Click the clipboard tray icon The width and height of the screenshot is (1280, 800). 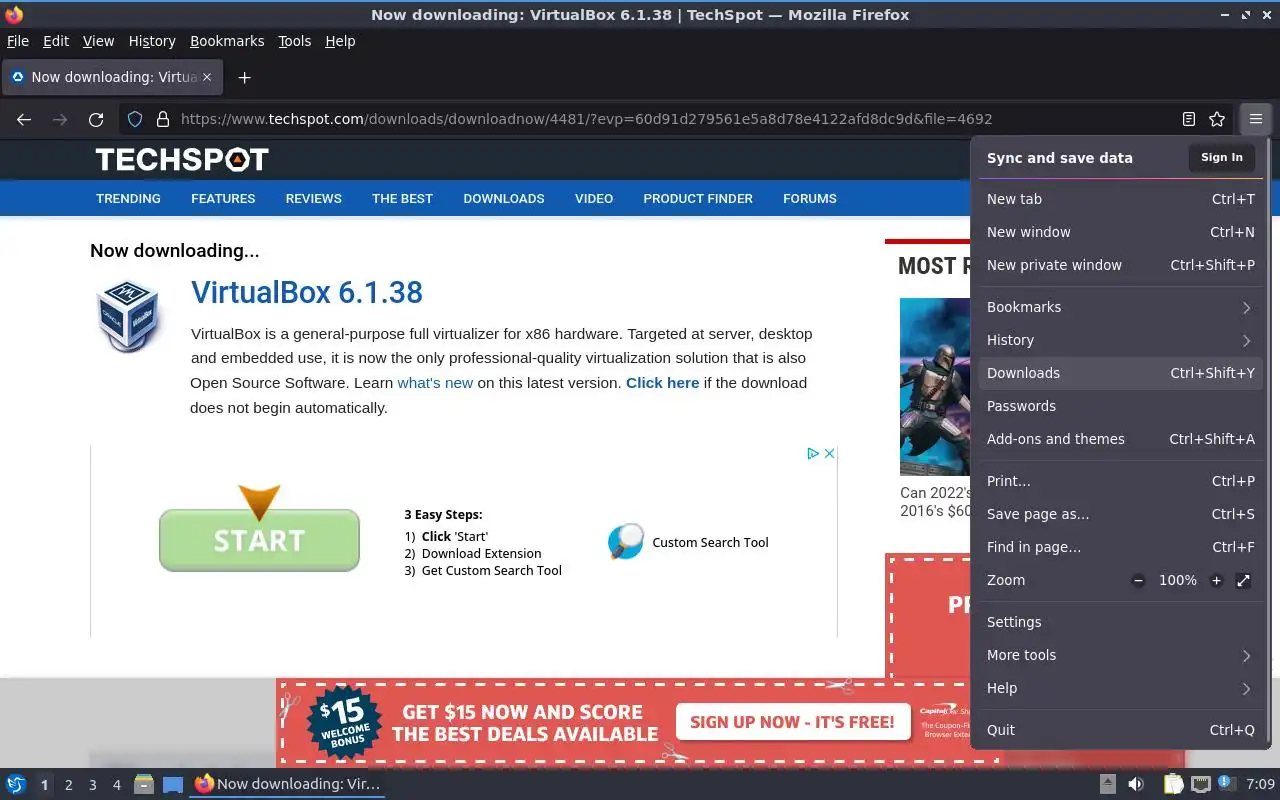click(x=1173, y=784)
